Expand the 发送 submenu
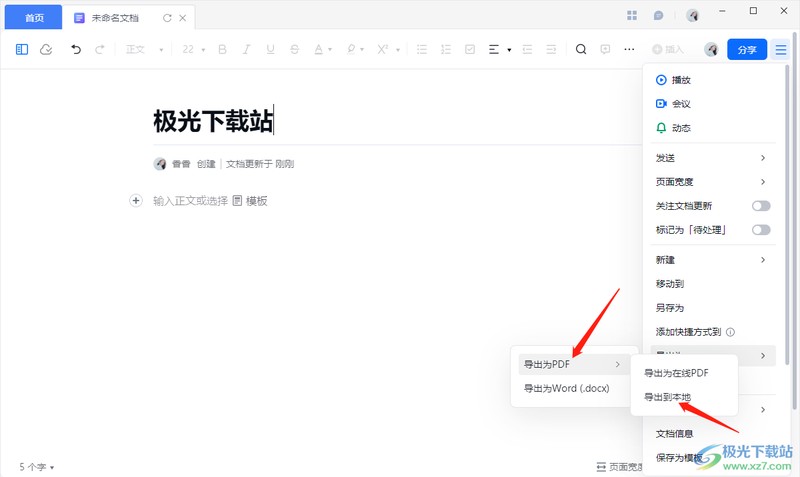 pos(713,158)
